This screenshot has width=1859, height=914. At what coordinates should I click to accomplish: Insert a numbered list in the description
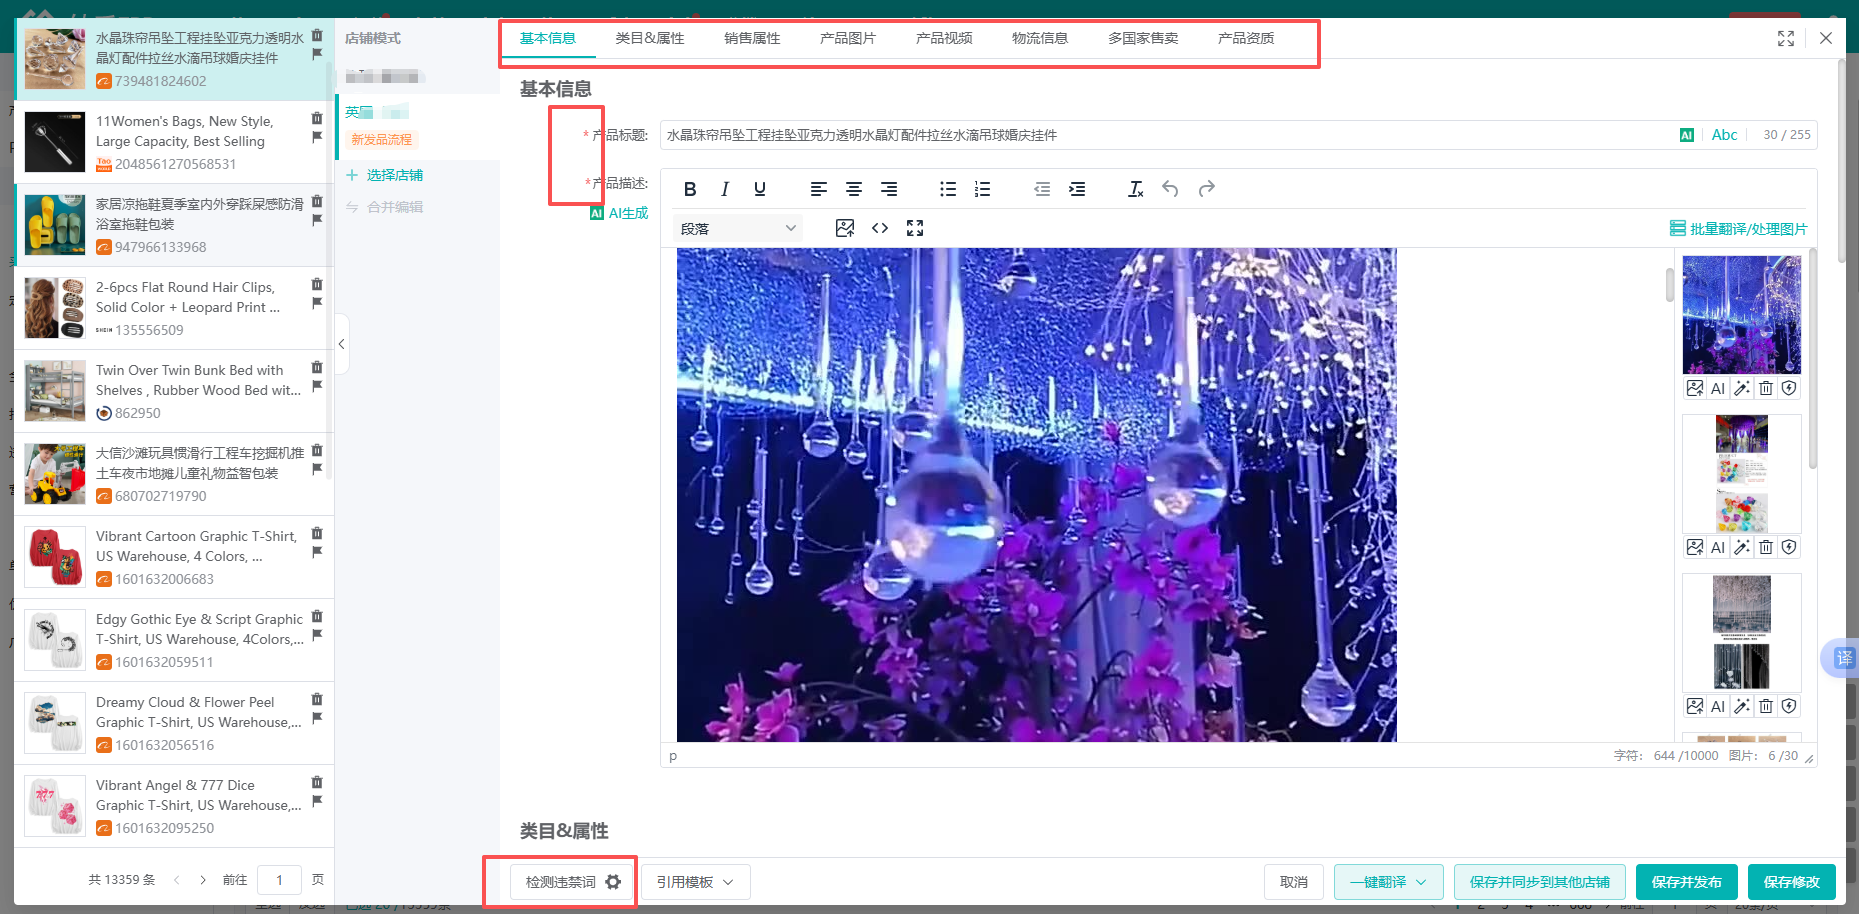[x=982, y=188]
